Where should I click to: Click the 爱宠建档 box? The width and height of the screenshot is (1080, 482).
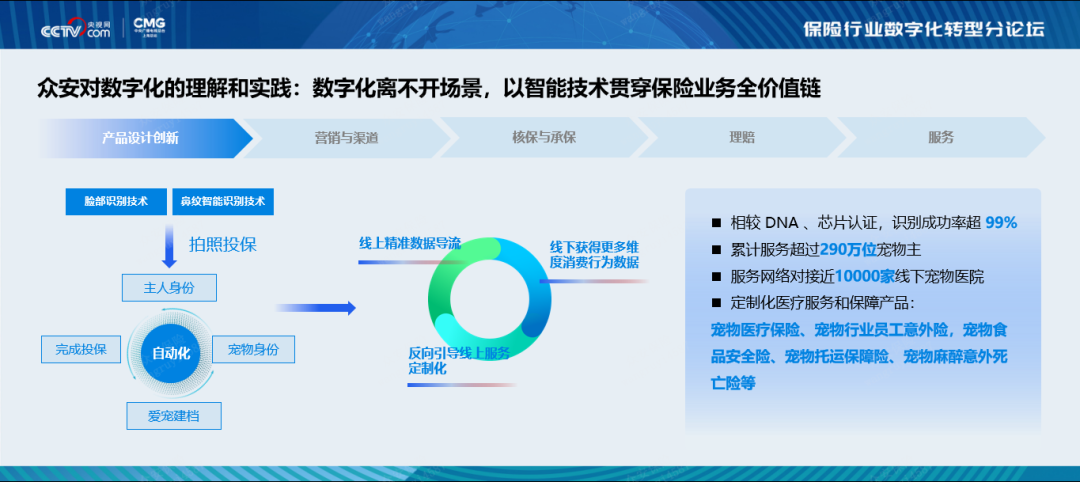(174, 416)
